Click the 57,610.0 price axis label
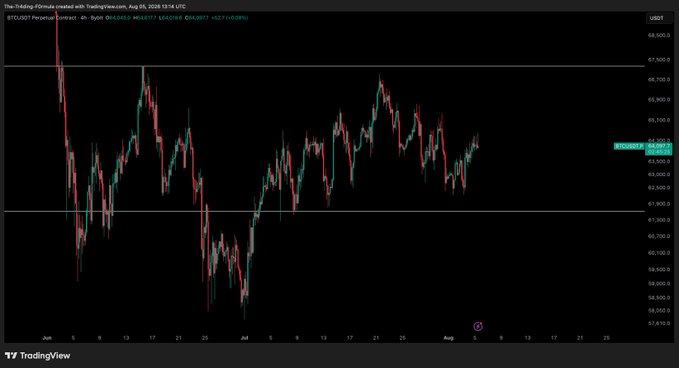Screen dimensions: 679x368 (x=659, y=323)
